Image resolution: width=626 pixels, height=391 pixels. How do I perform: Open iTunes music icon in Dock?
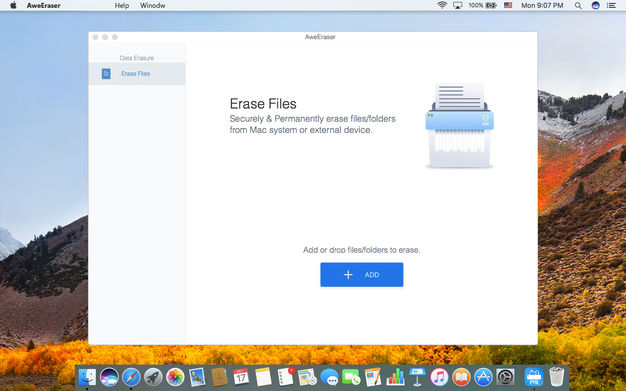(439, 377)
